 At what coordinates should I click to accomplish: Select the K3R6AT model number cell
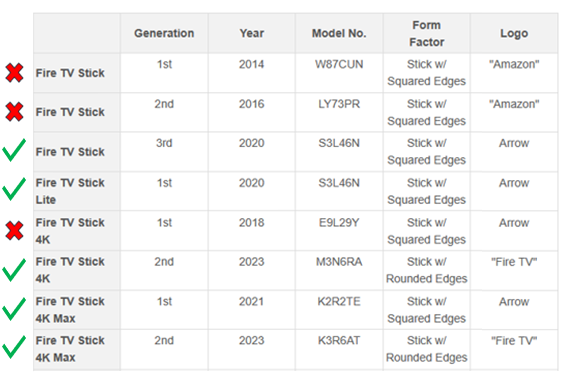pyautogui.click(x=339, y=350)
